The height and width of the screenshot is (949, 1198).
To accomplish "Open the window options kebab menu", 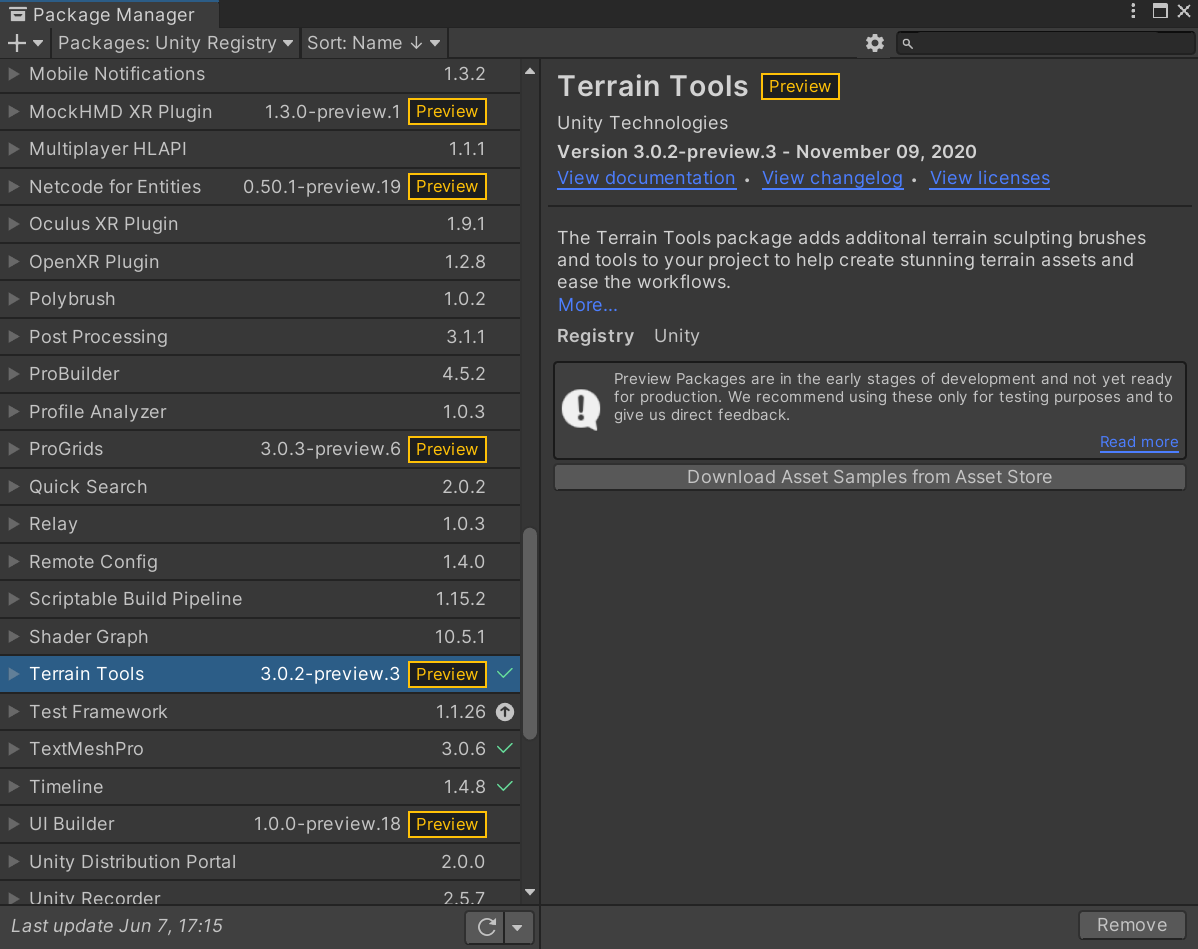I will (x=1133, y=11).
